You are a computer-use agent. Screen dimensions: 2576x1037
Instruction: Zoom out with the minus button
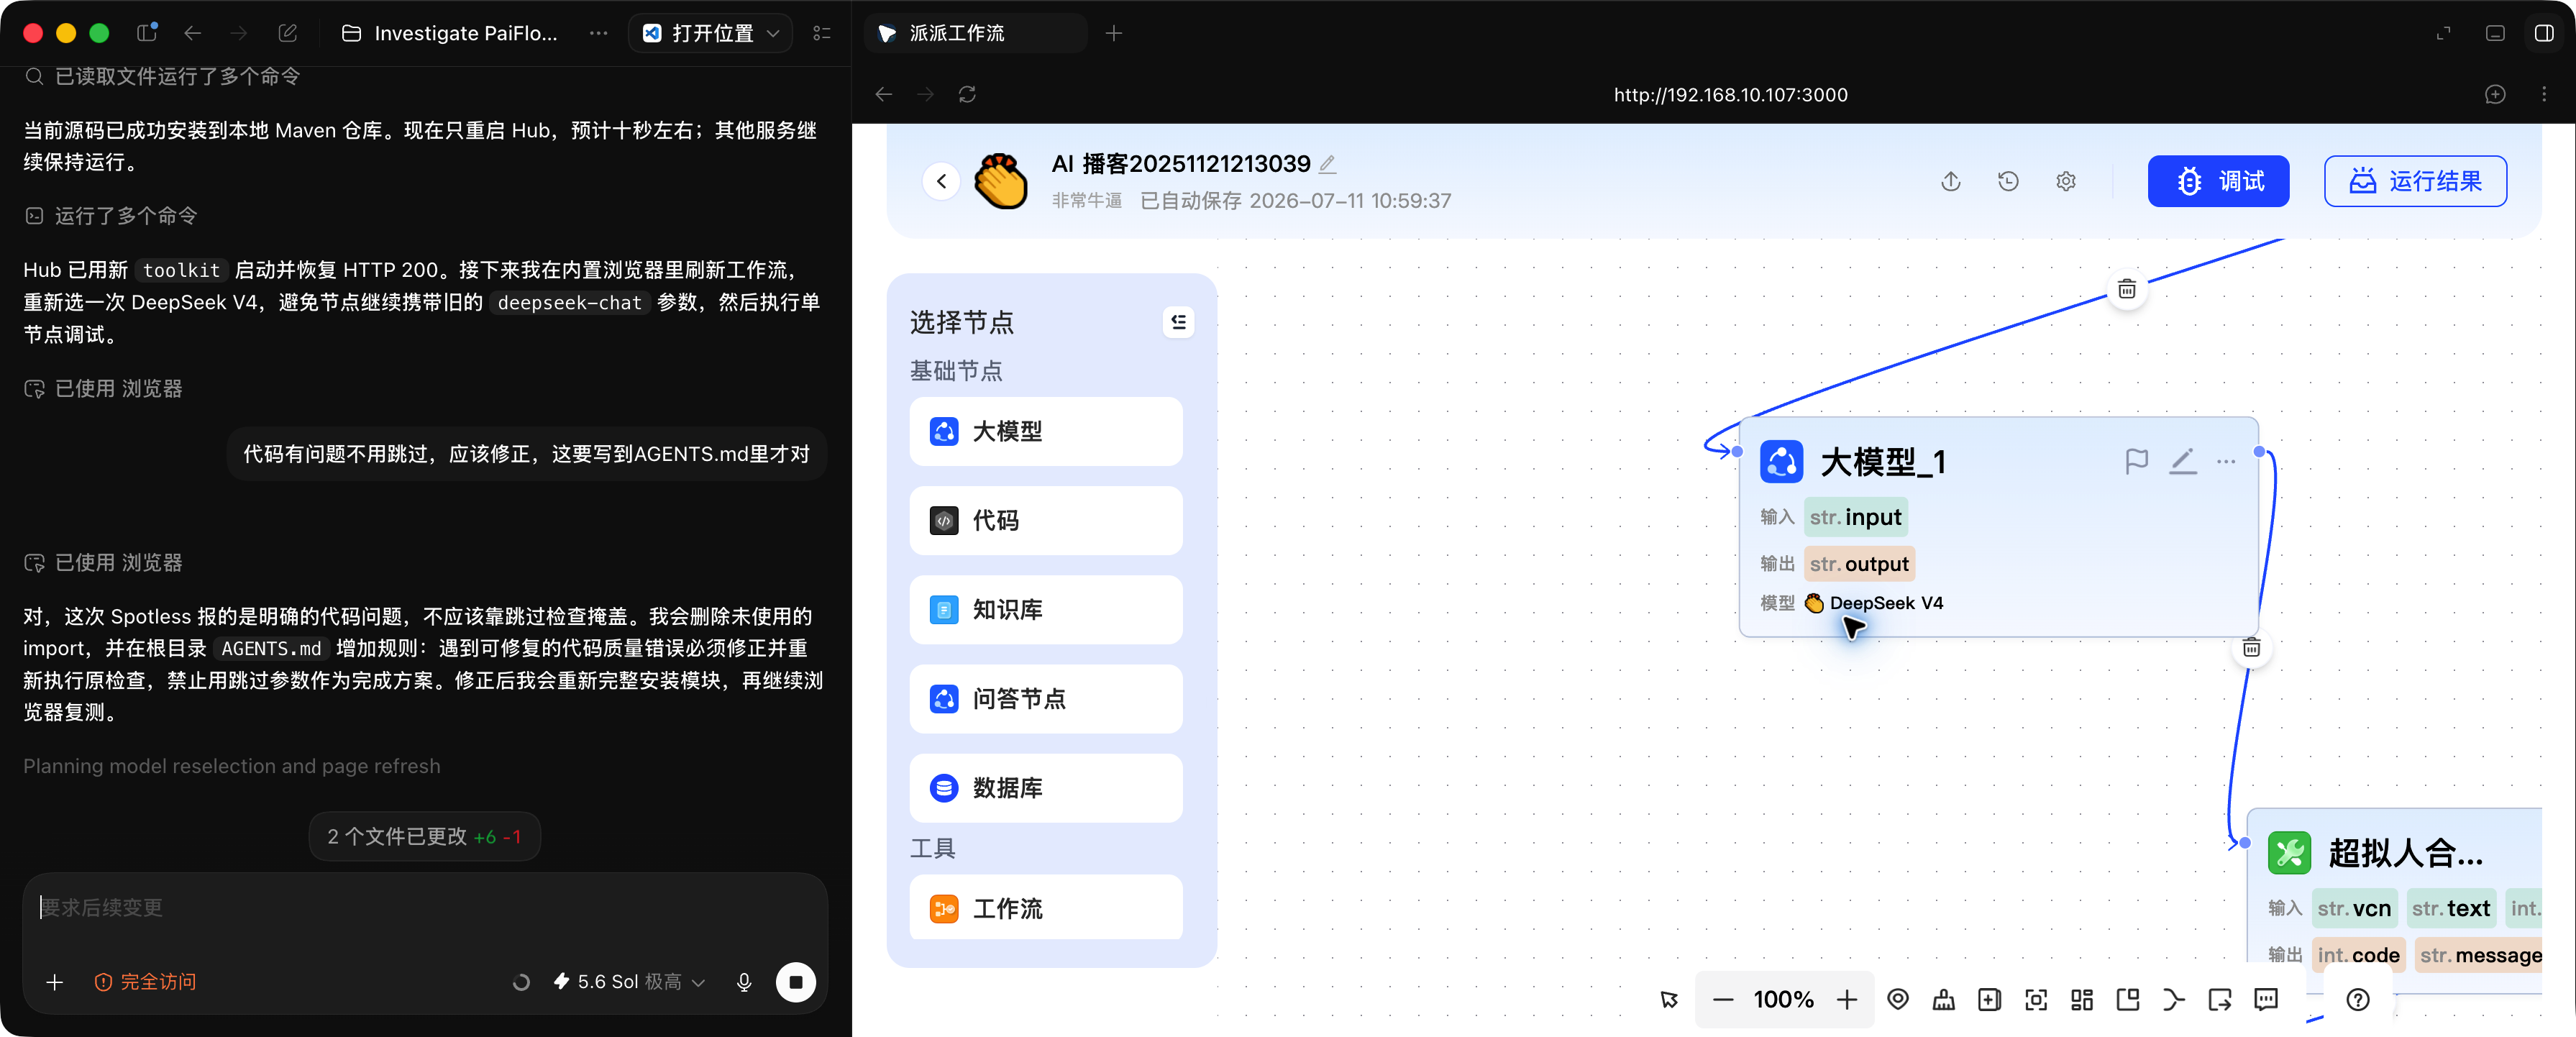click(1723, 999)
